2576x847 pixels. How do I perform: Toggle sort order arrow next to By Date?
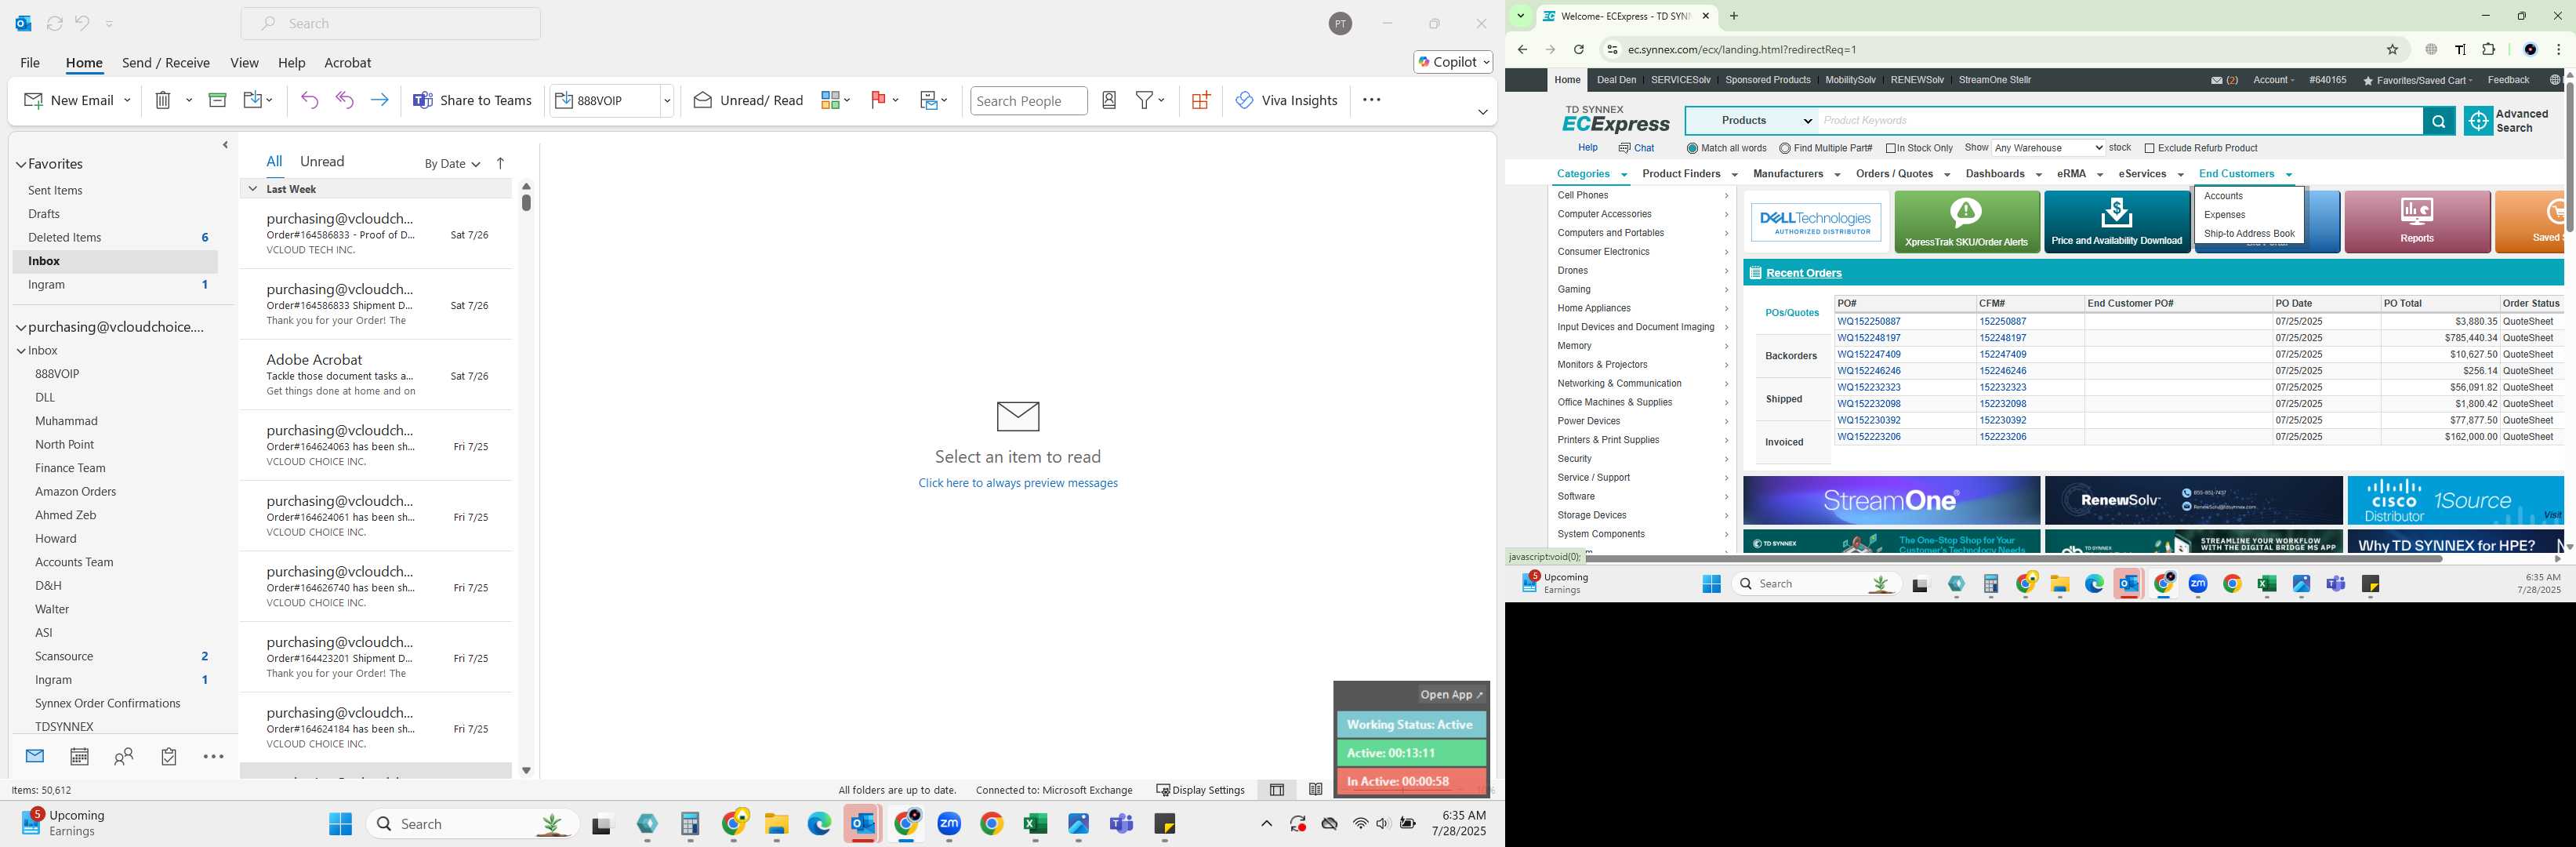501,164
